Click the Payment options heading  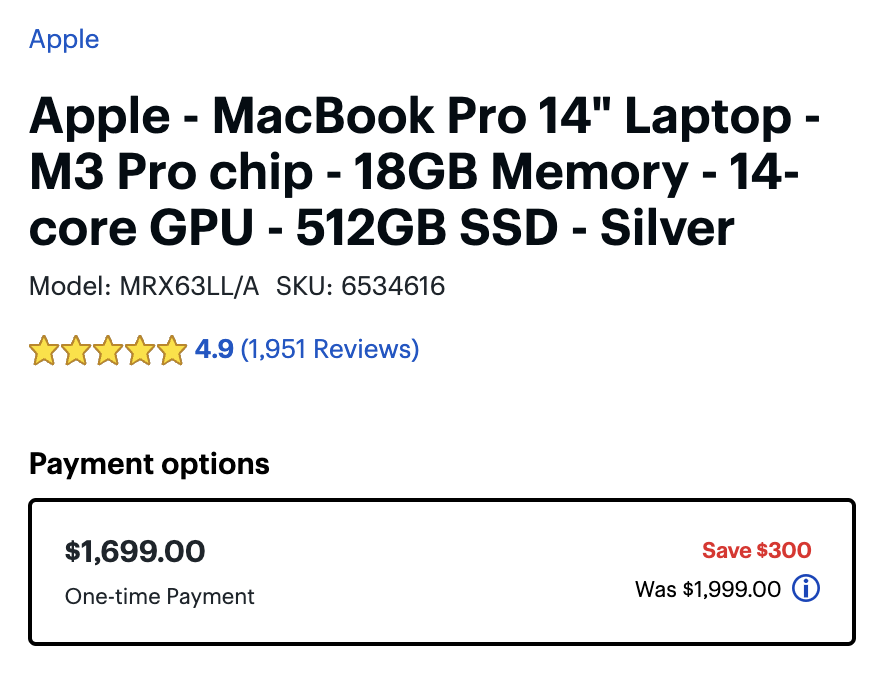tap(149, 465)
